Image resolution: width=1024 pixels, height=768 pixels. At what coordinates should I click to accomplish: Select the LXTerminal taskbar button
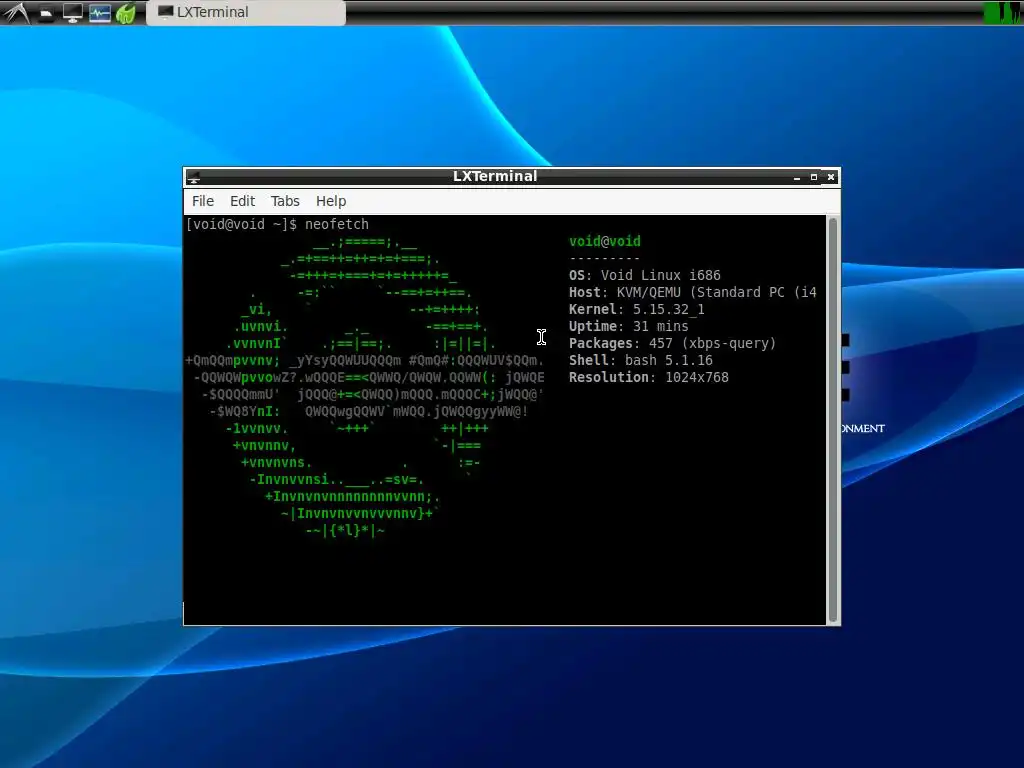pos(246,12)
